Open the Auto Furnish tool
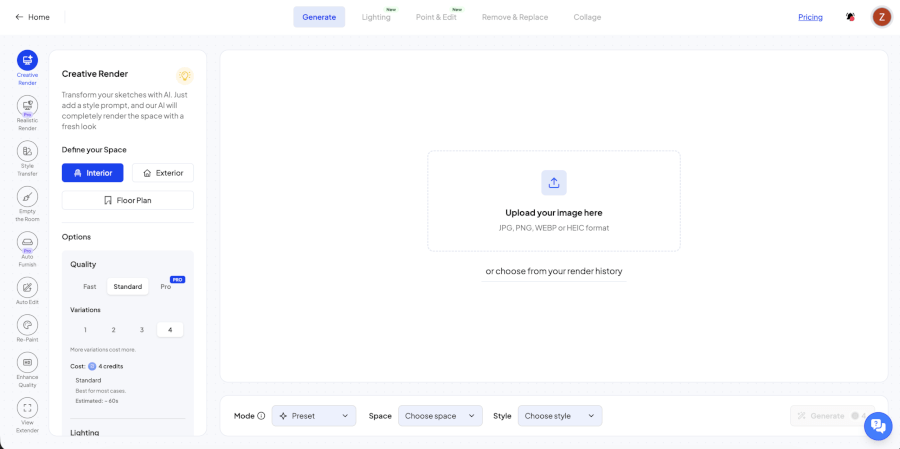The height and width of the screenshot is (449, 900). coord(27,242)
